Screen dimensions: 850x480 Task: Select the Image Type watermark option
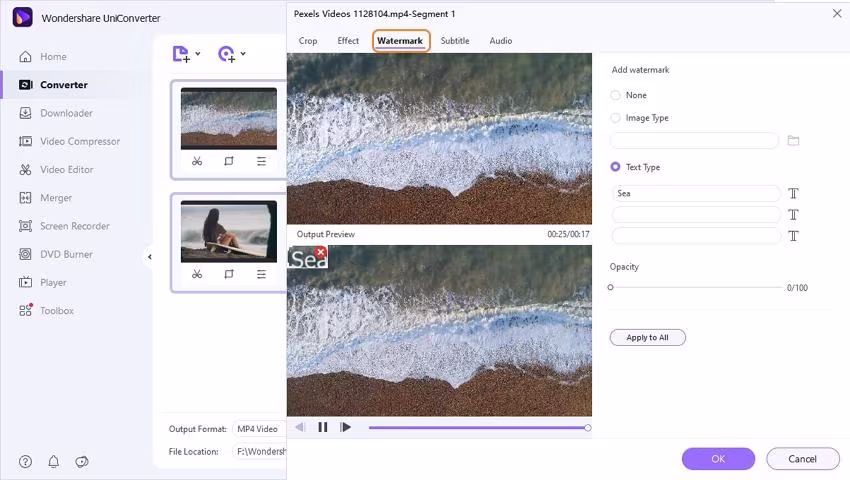pos(615,118)
